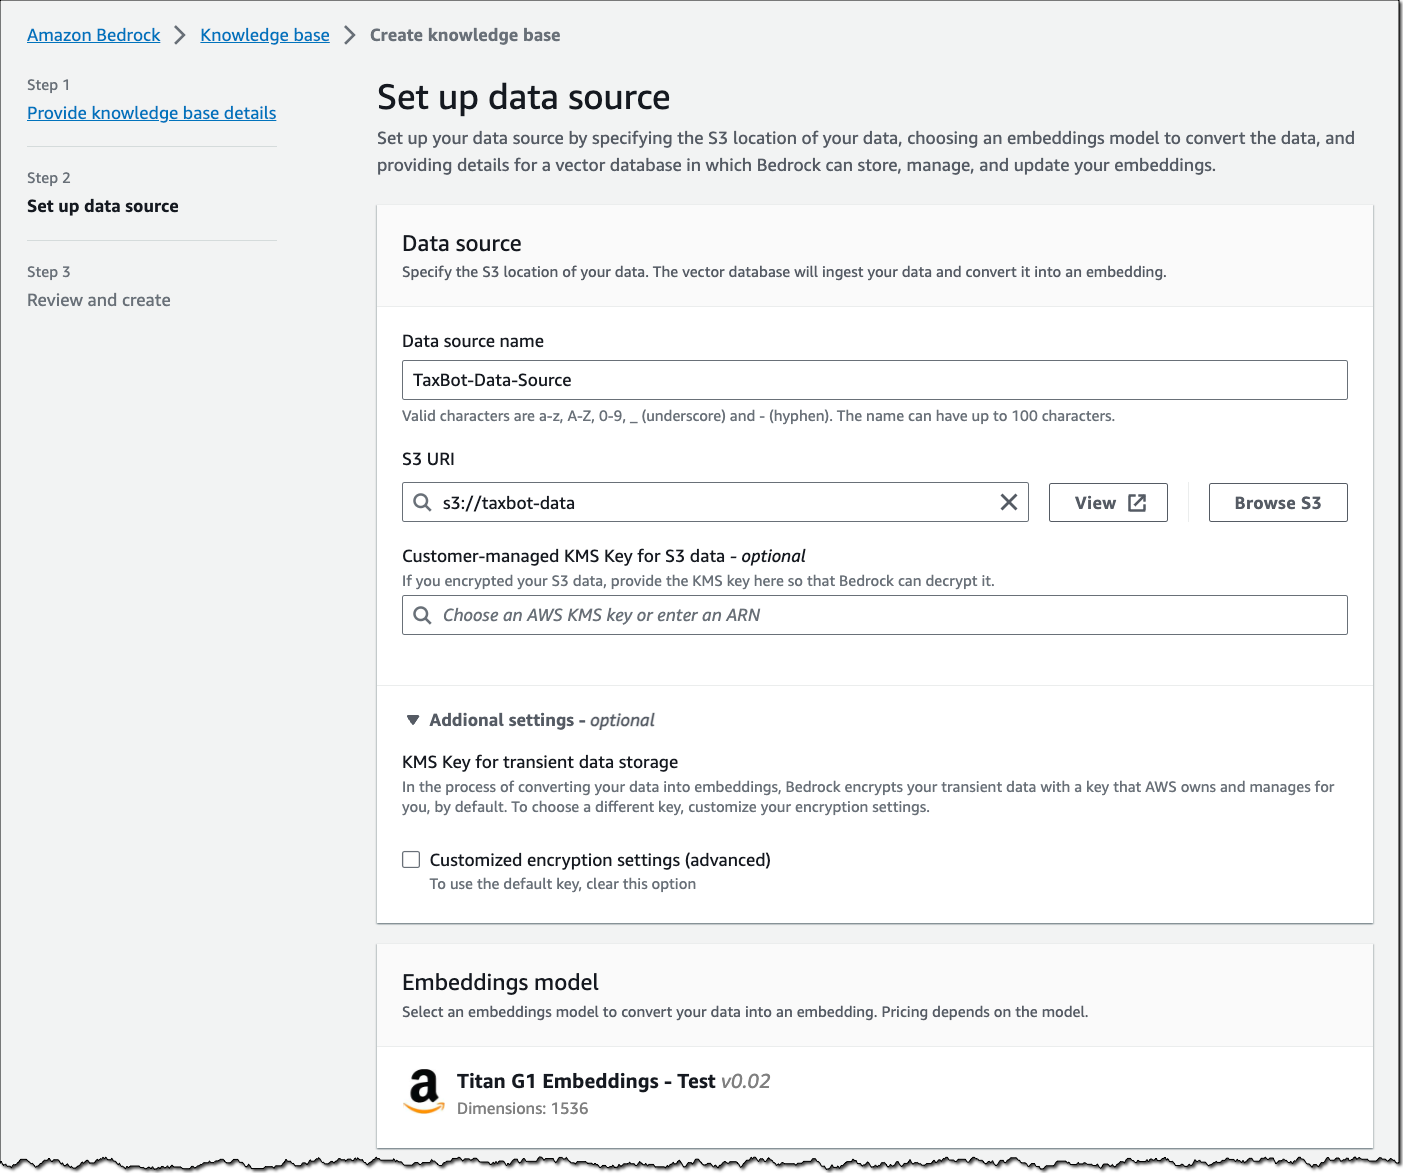Click the Create knowledge base breadcrumb label
The height and width of the screenshot is (1173, 1403).
coord(465,34)
